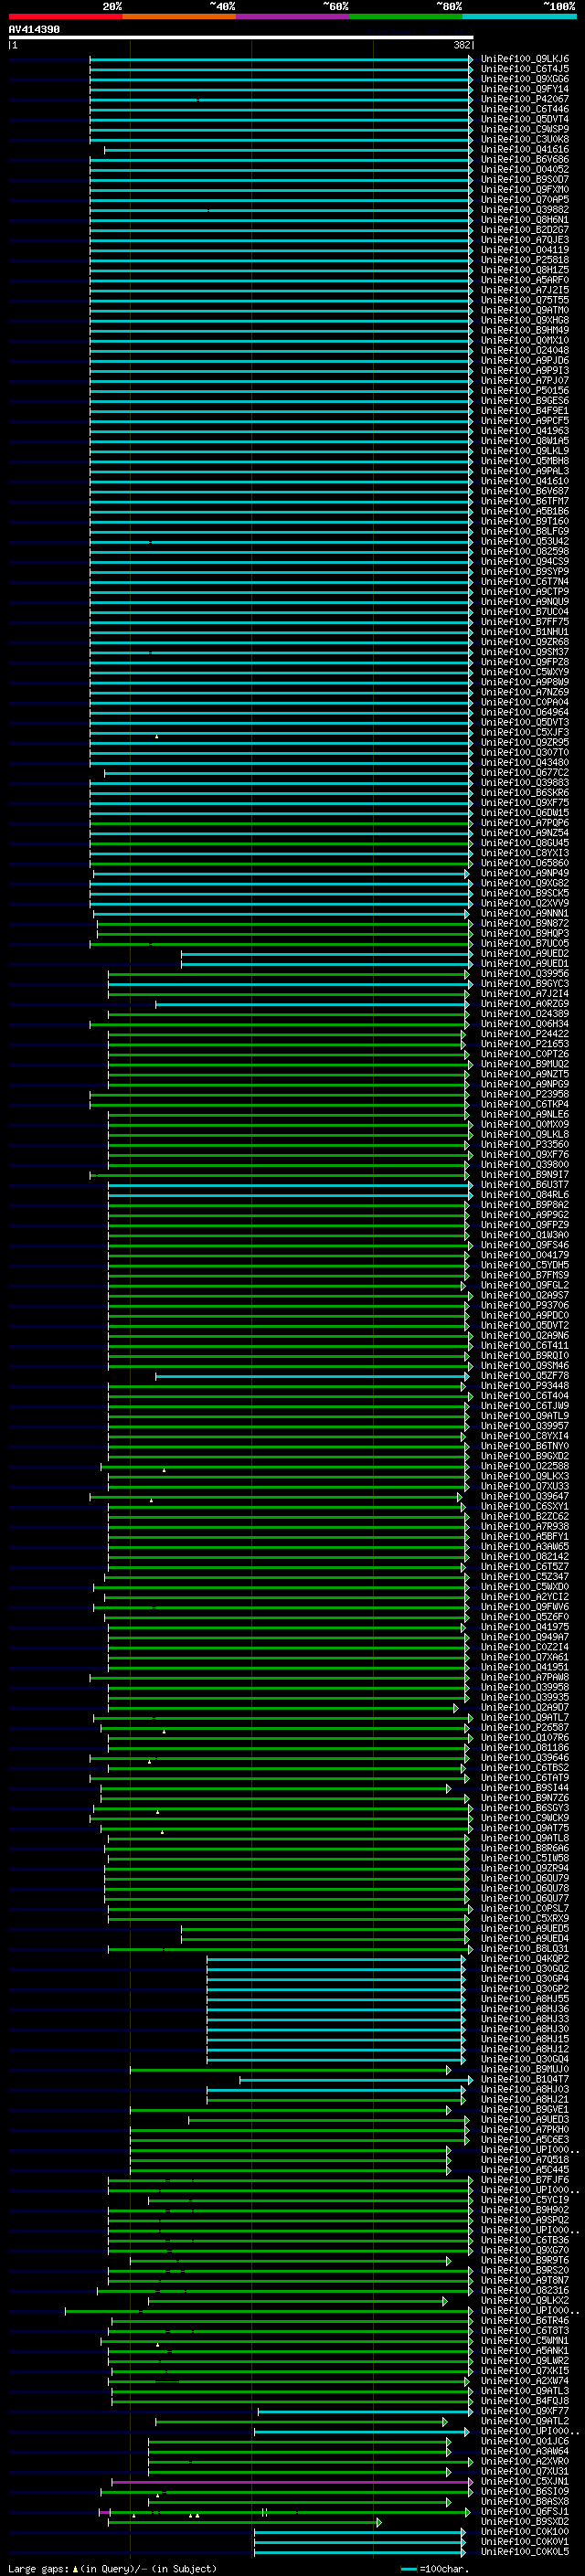
Task: Open the UniRef100_C9WSP9 entry
Action: pos(525,129)
